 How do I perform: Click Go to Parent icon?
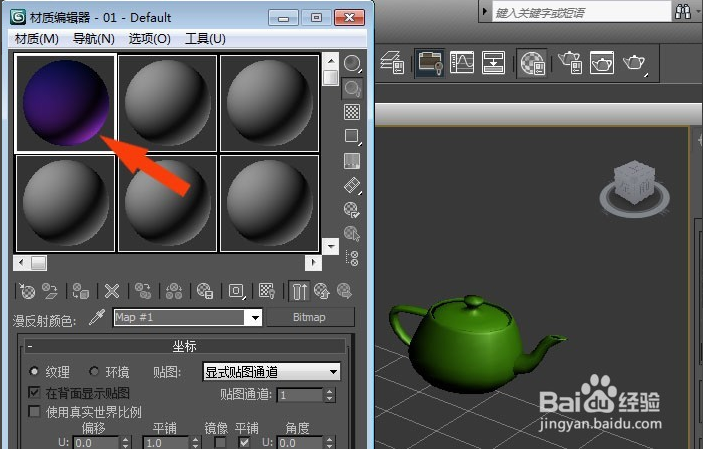click(x=322, y=291)
